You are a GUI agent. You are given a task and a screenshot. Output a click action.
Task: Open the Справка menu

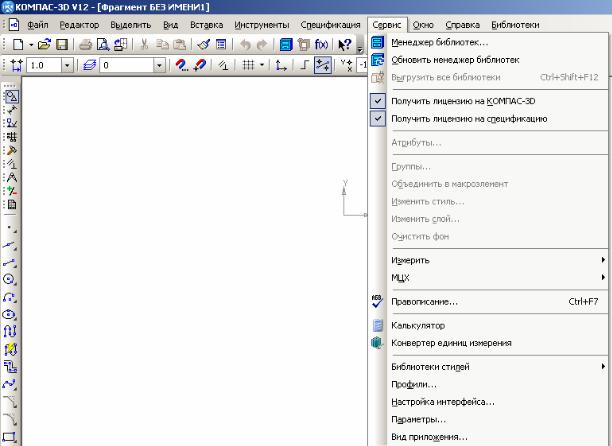pos(463,25)
